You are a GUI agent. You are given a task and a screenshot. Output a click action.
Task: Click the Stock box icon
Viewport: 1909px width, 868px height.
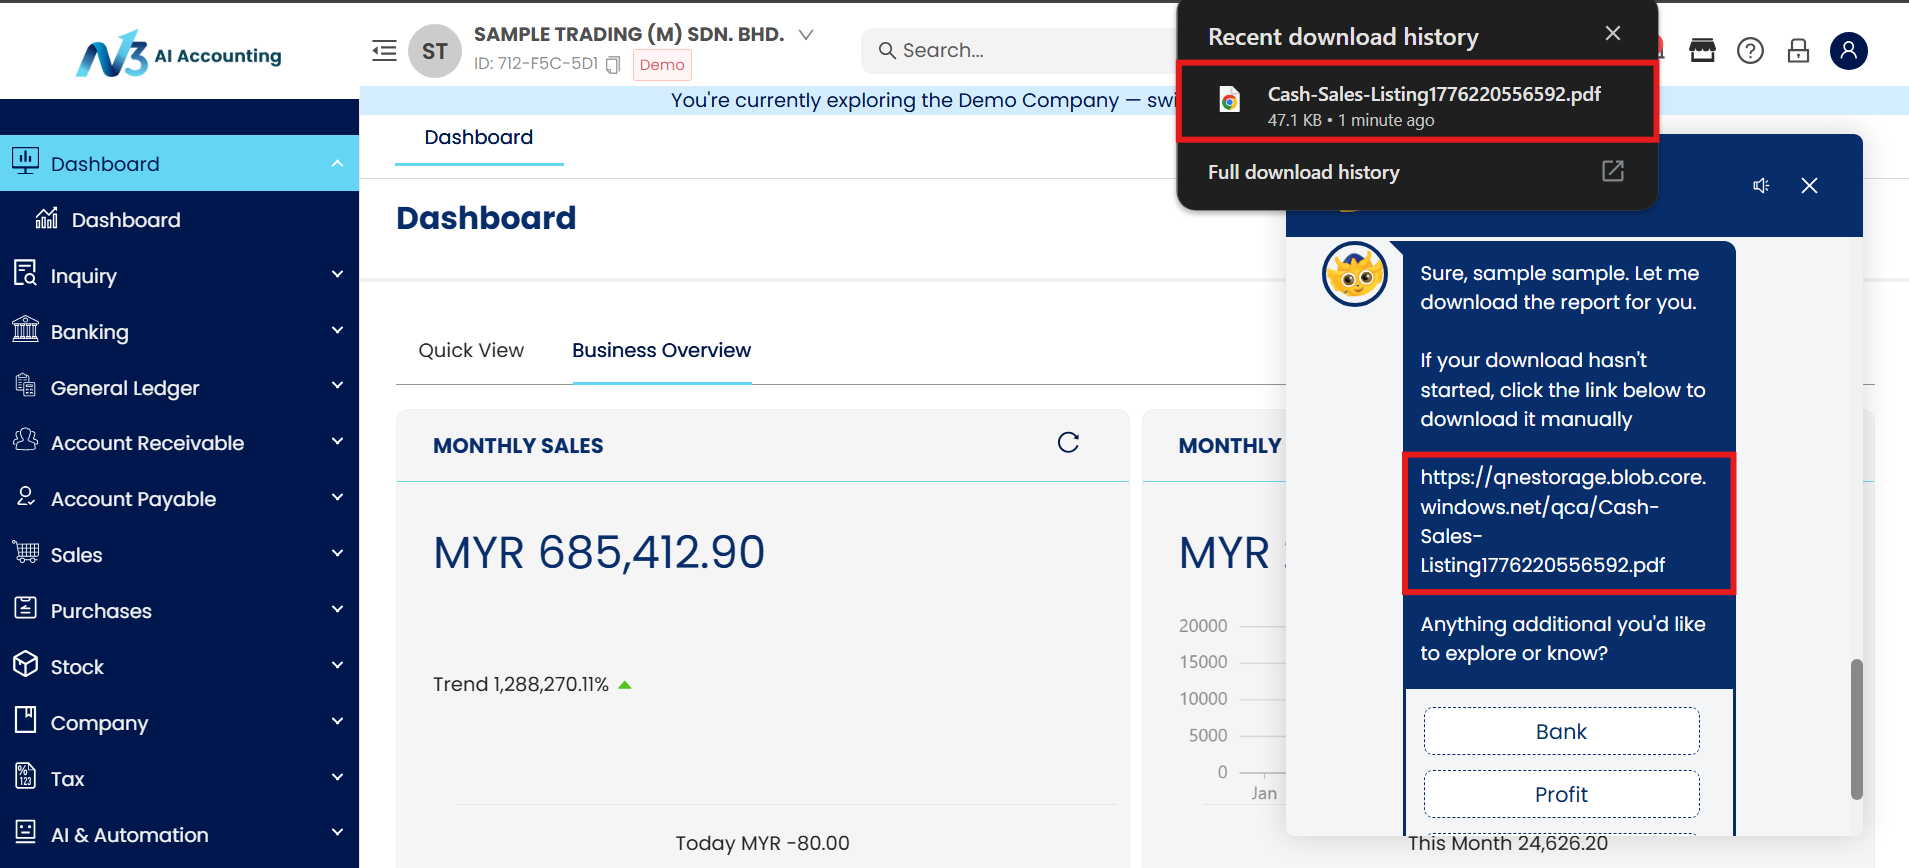[25, 664]
